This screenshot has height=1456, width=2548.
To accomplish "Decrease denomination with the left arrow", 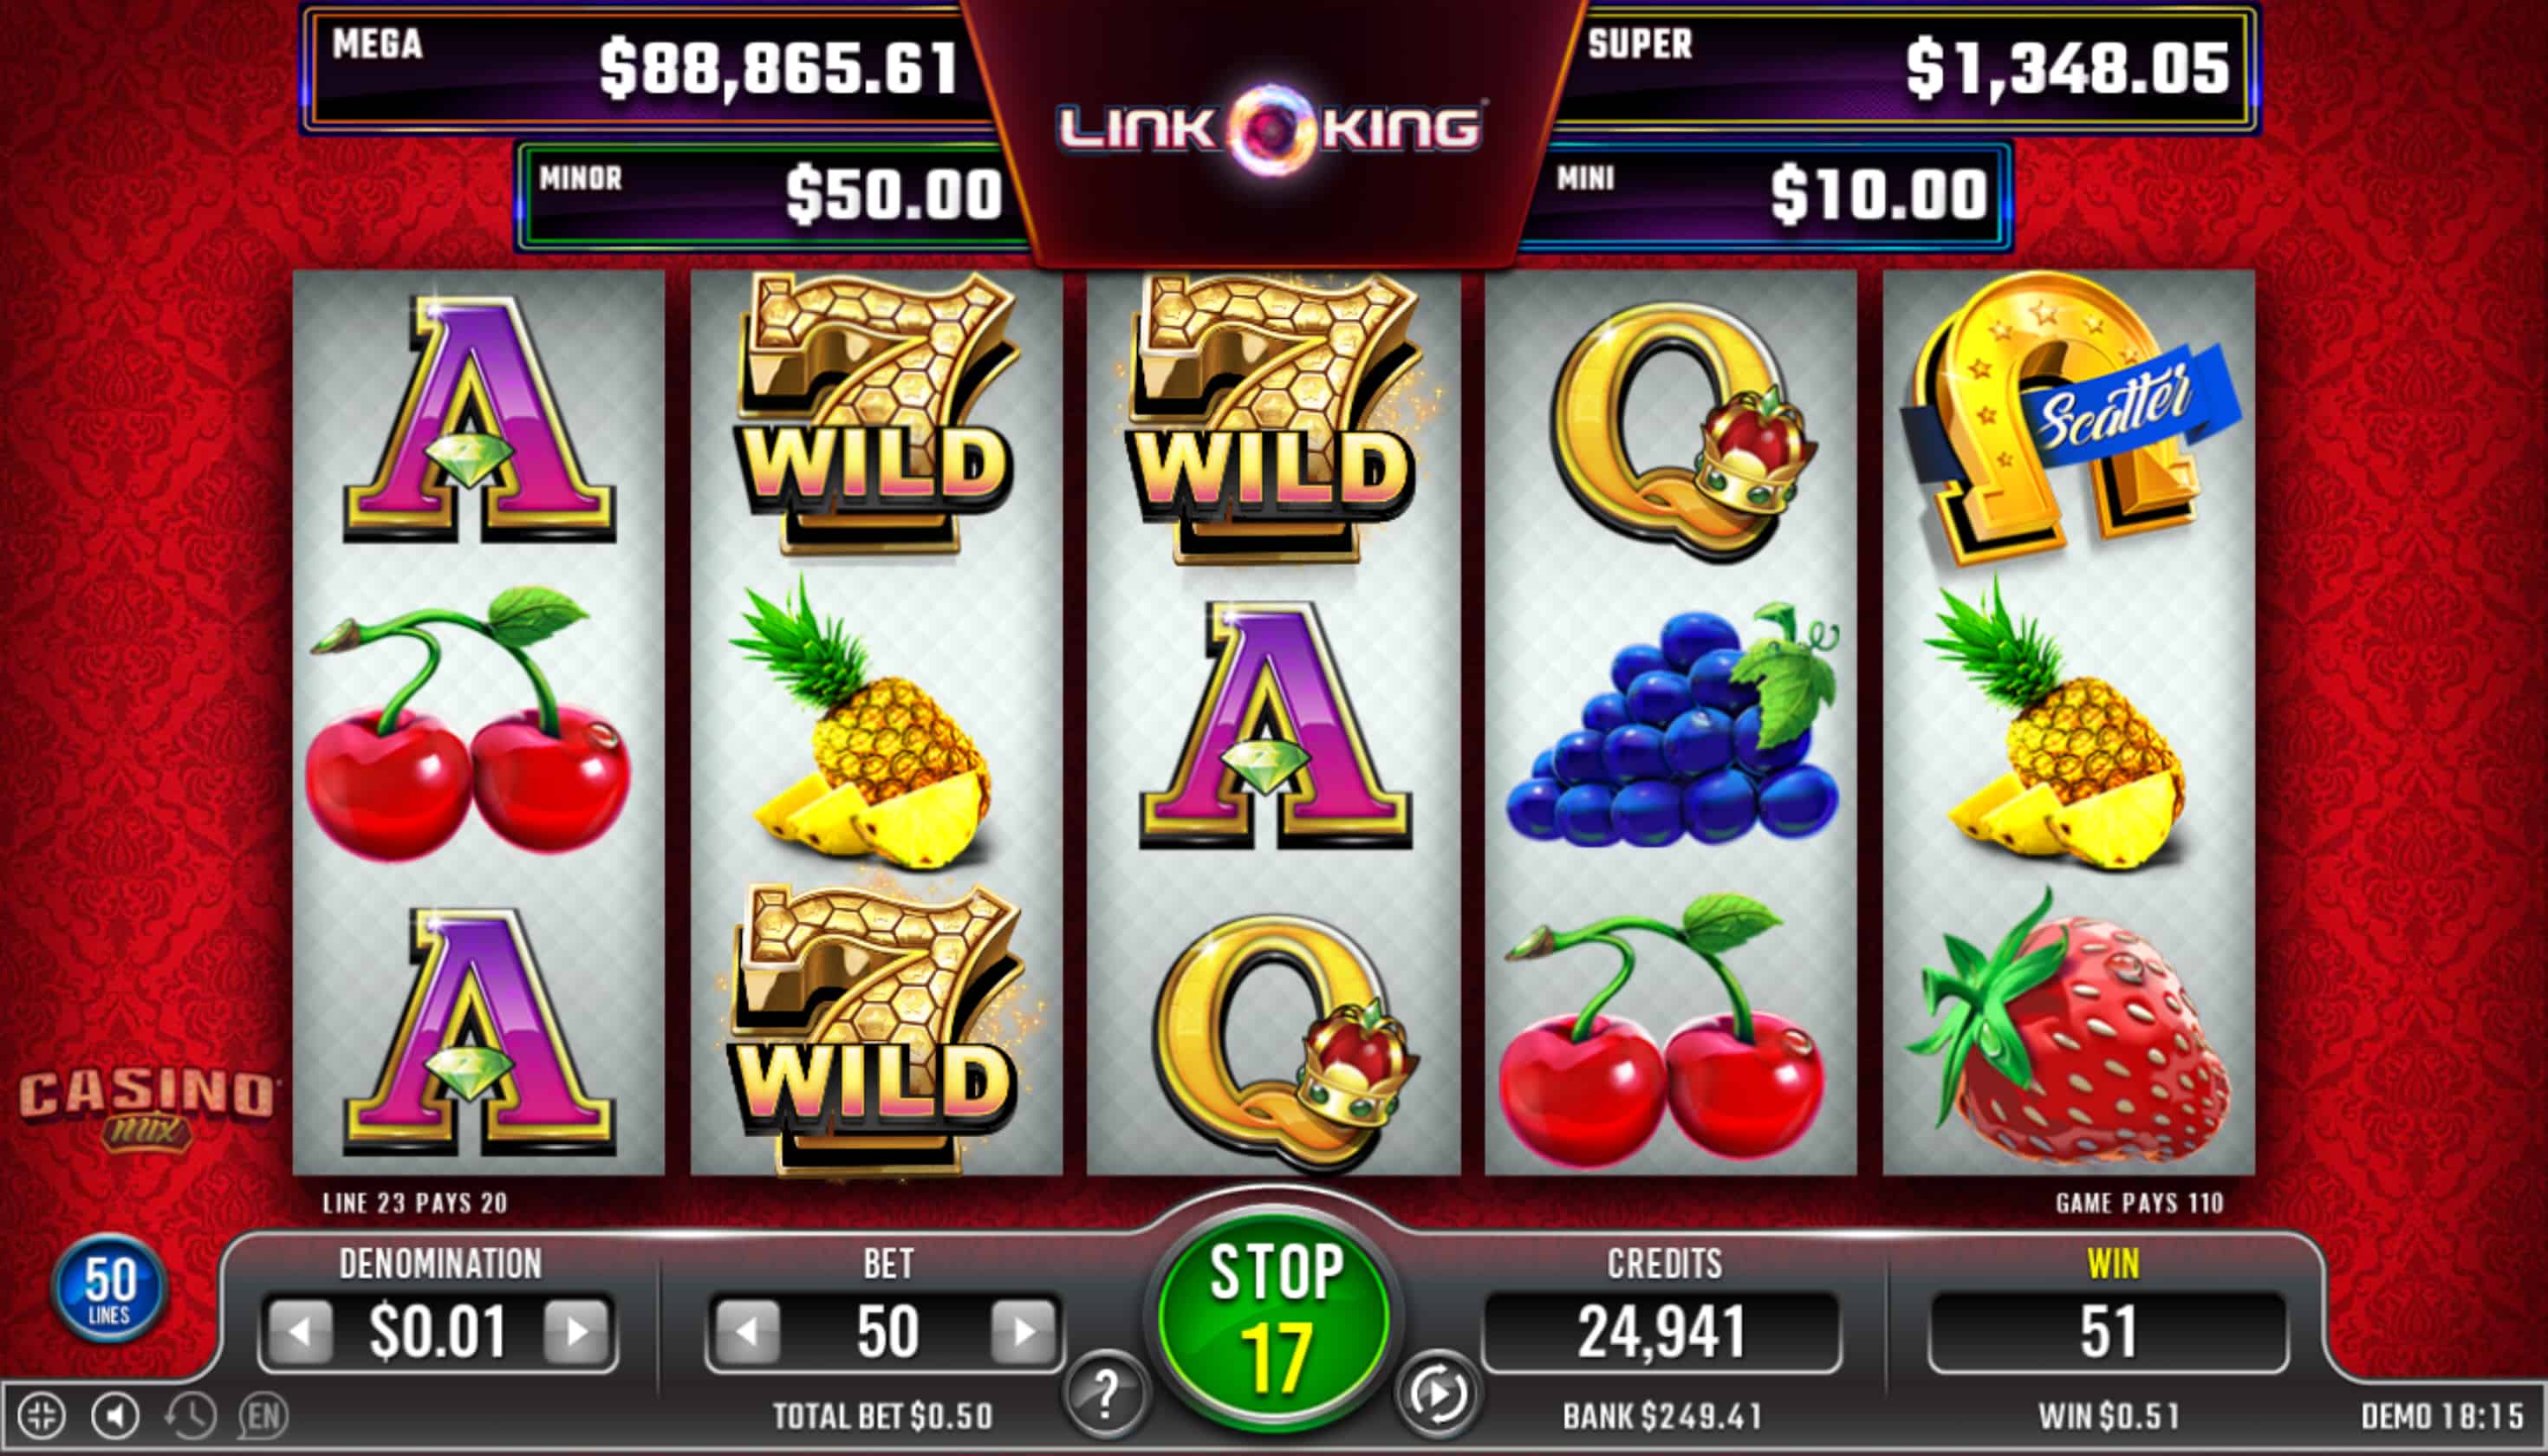I will pyautogui.click(x=300, y=1332).
